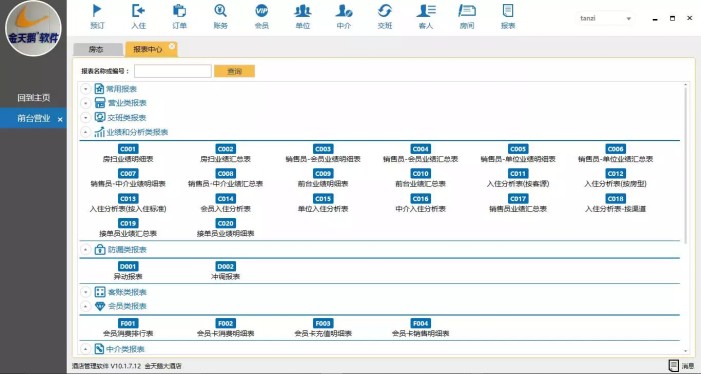Image resolution: width=701 pixels, height=374 pixels.
Task: Open C003 销售员-会员业绩明细表 report
Action: tap(323, 154)
